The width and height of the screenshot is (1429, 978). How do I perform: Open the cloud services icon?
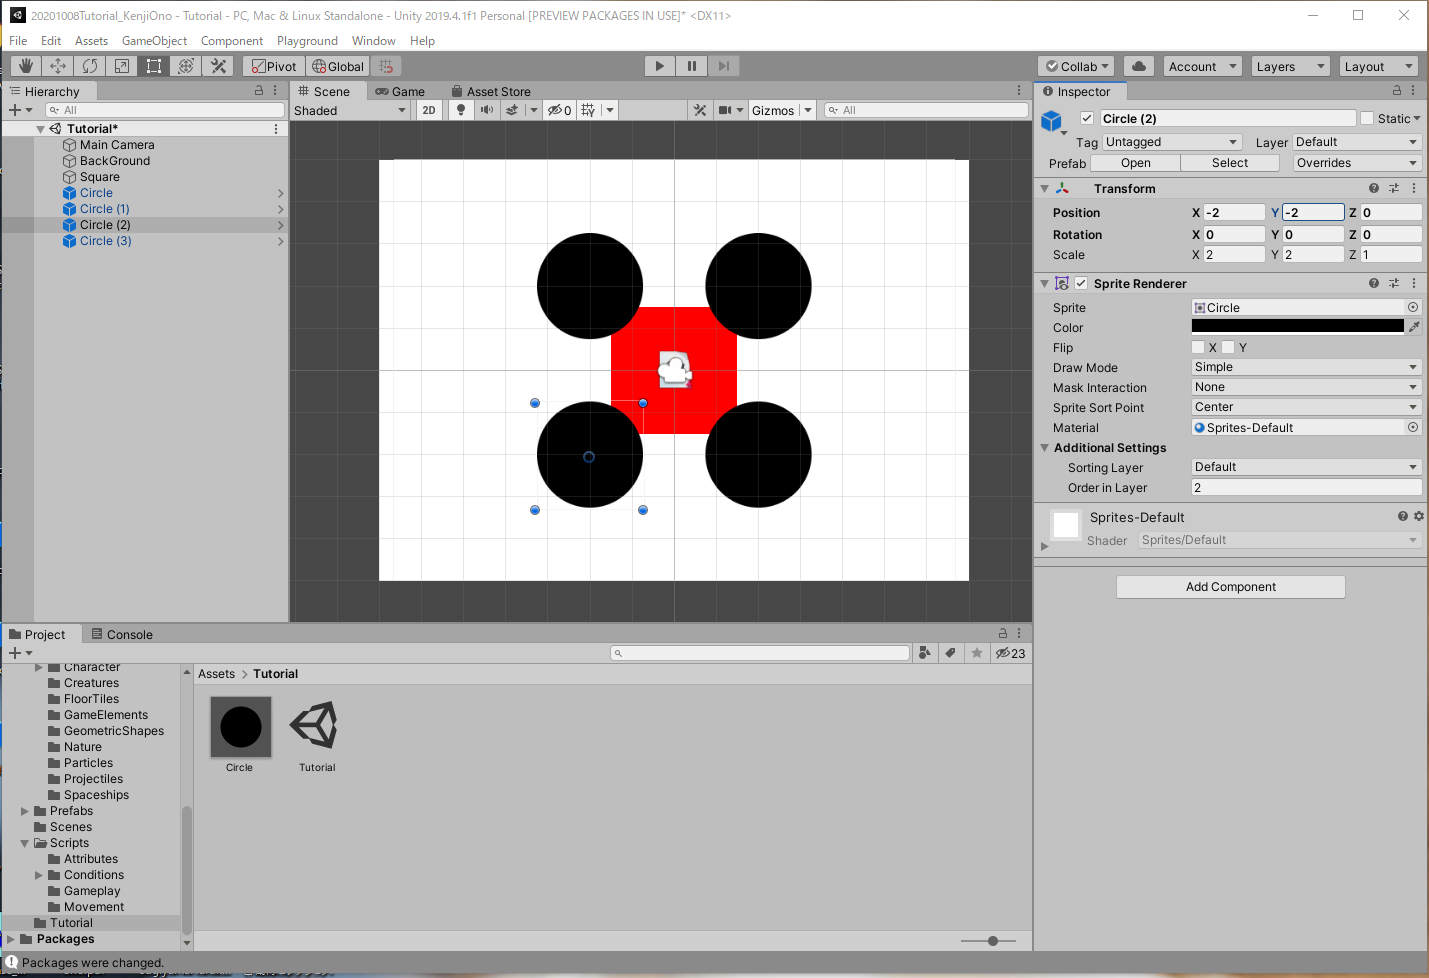coord(1139,66)
